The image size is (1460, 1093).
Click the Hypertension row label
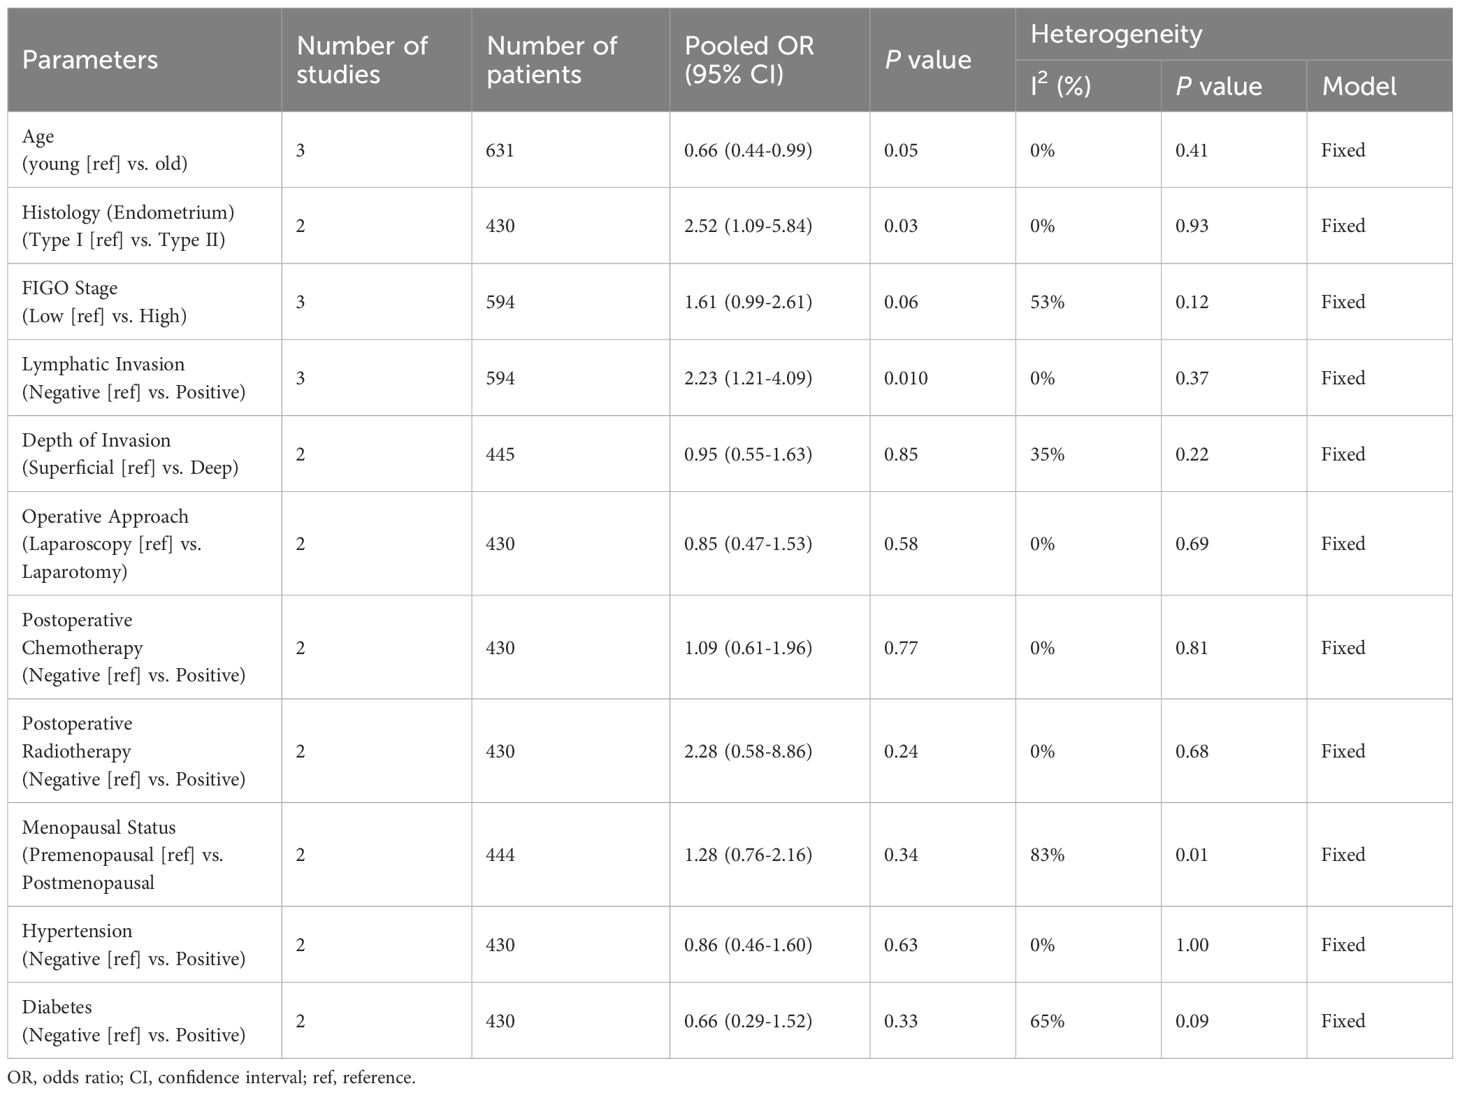pos(133,945)
